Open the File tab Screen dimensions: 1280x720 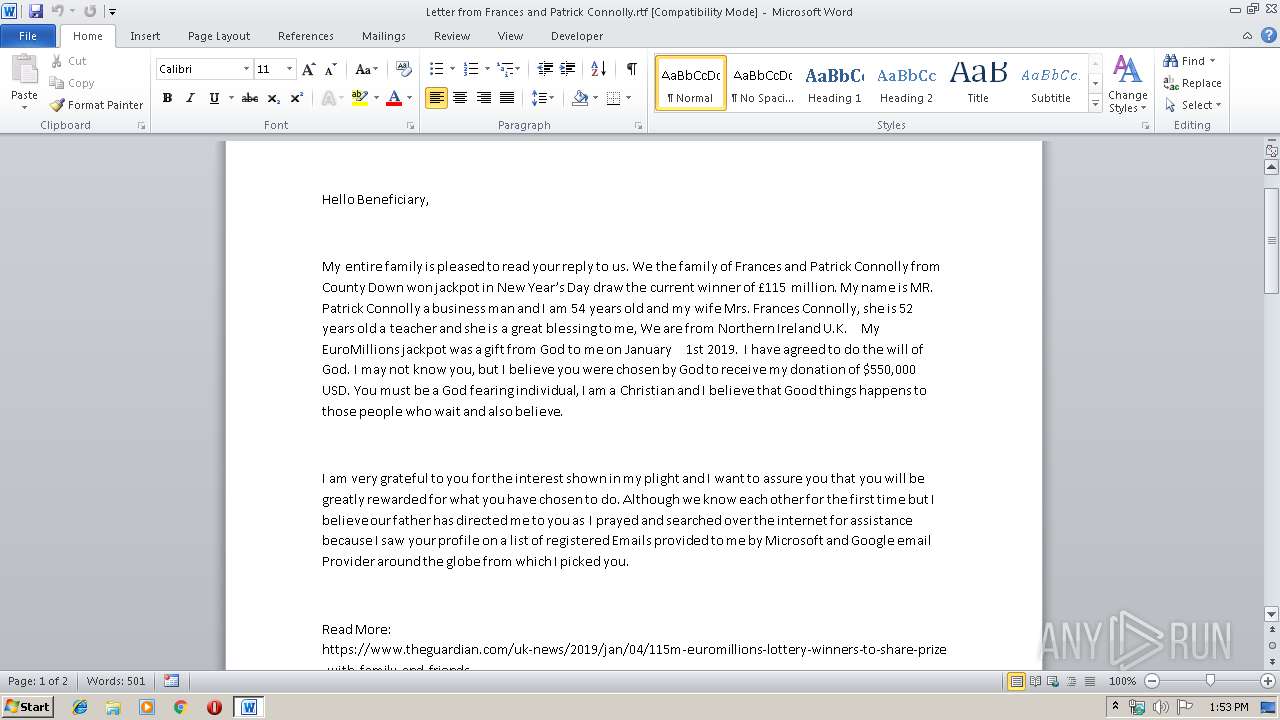[28, 36]
